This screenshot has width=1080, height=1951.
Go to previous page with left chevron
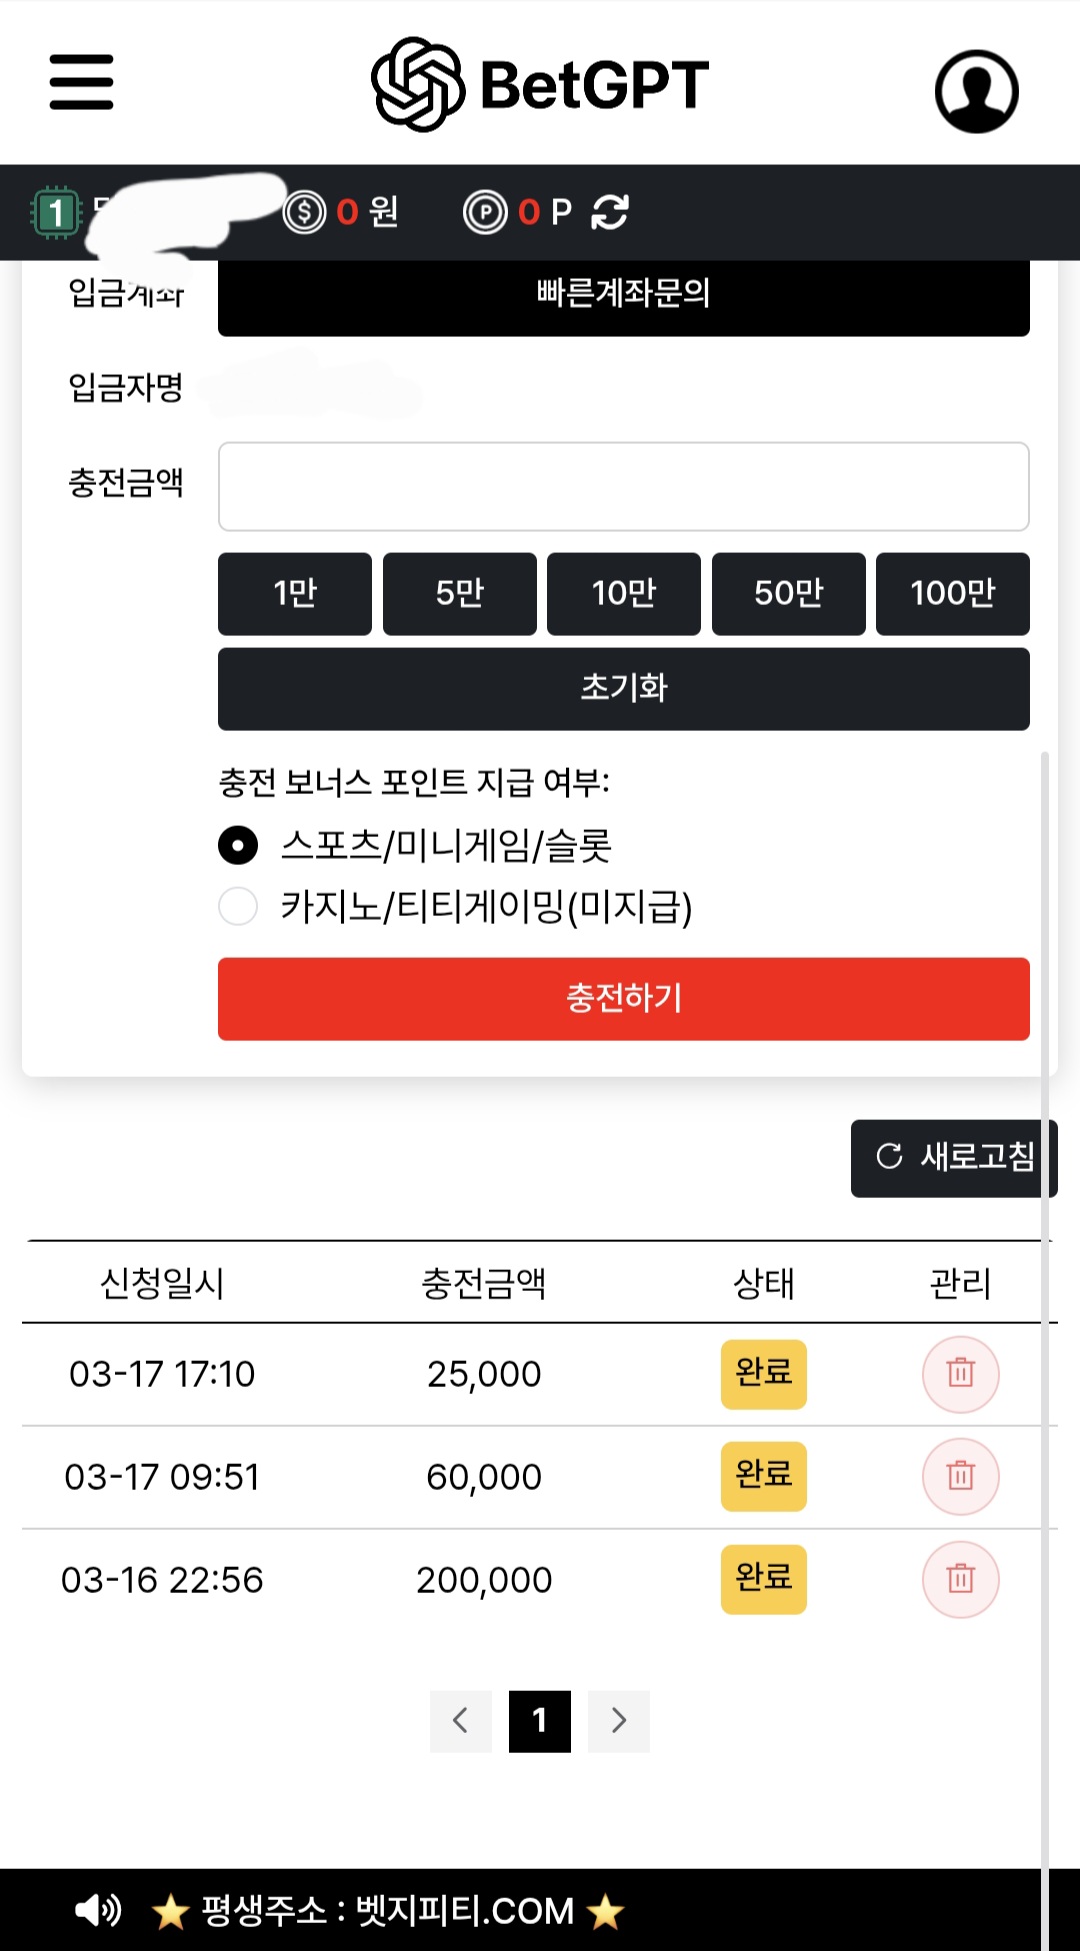pos(461,1721)
